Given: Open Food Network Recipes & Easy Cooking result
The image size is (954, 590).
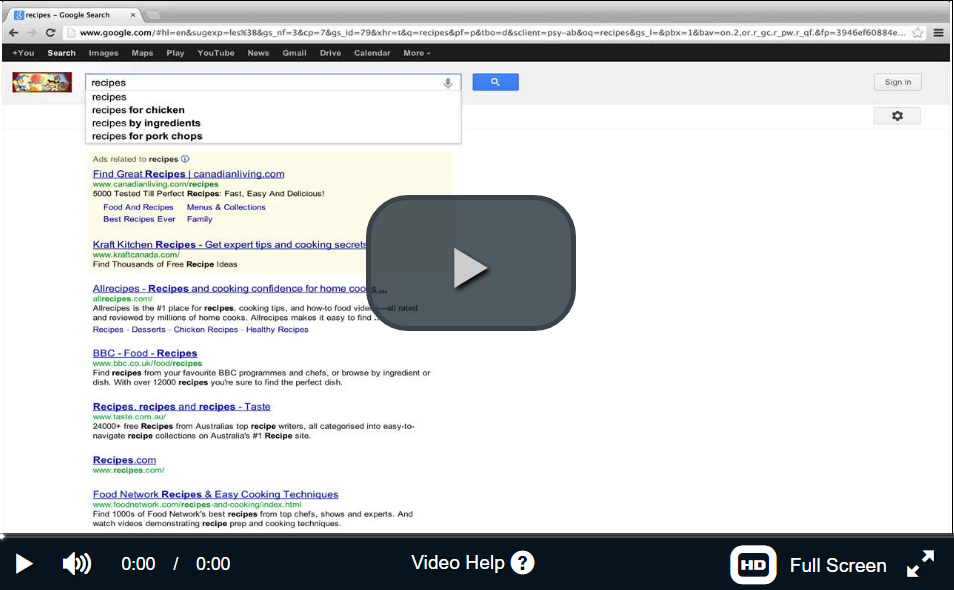Looking at the screenshot, I should click(215, 494).
